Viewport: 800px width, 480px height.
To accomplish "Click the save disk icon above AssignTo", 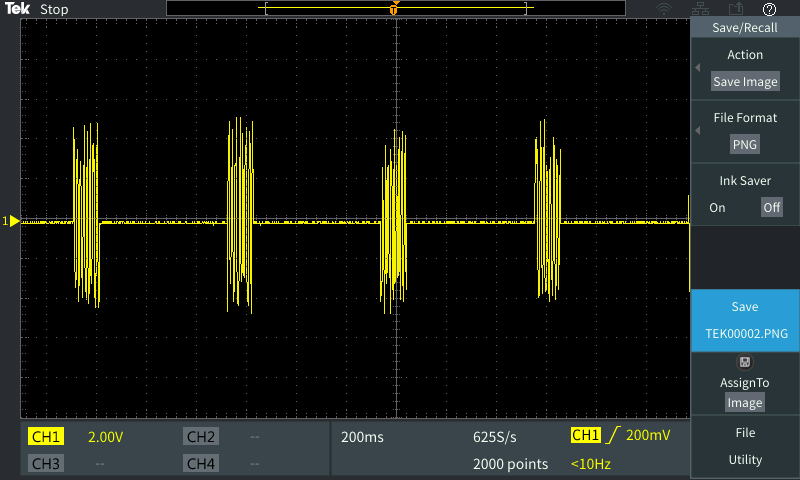I will tap(745, 362).
